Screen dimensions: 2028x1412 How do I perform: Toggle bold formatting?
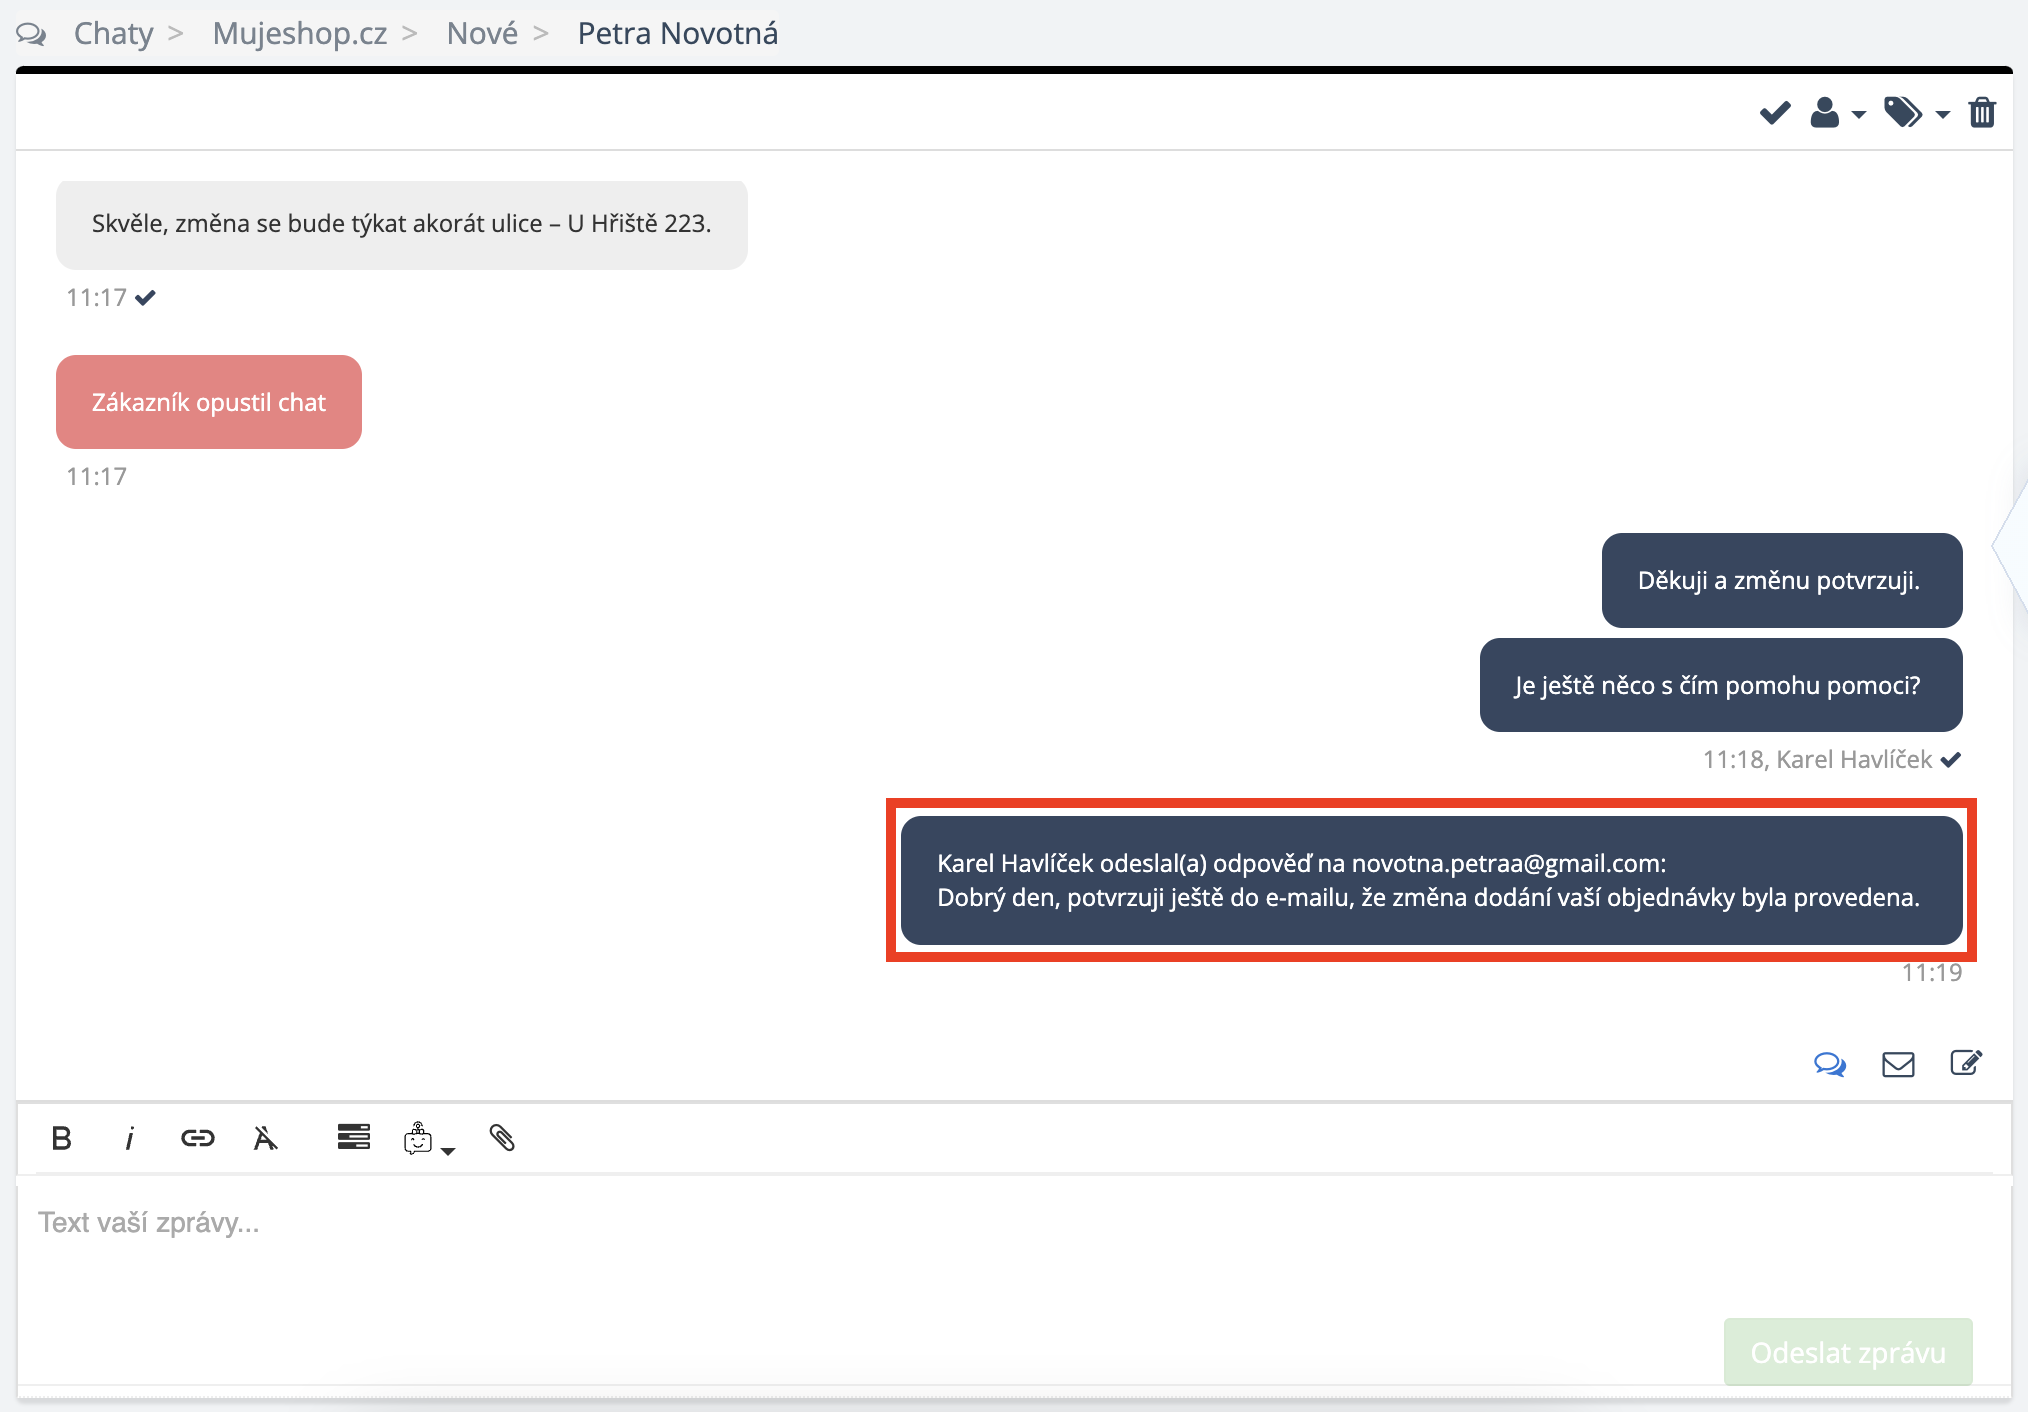coord(61,1138)
